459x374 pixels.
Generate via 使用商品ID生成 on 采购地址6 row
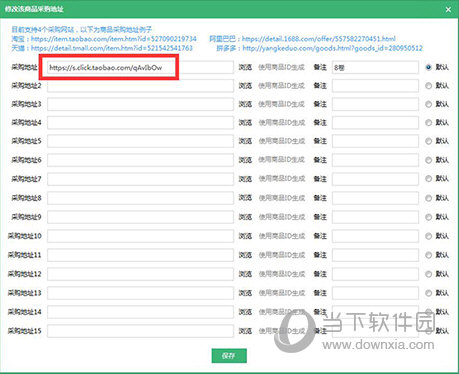pos(282,160)
